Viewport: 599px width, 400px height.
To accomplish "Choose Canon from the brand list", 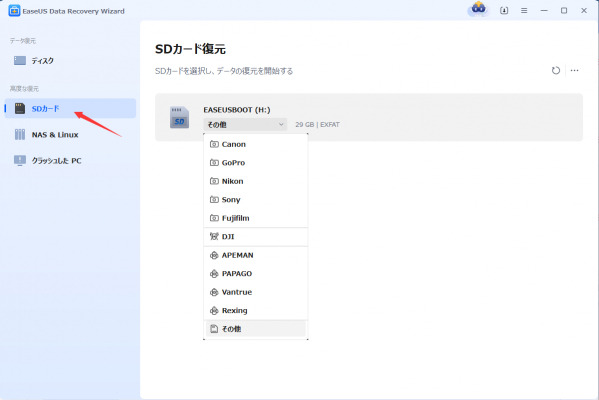I will point(256,144).
